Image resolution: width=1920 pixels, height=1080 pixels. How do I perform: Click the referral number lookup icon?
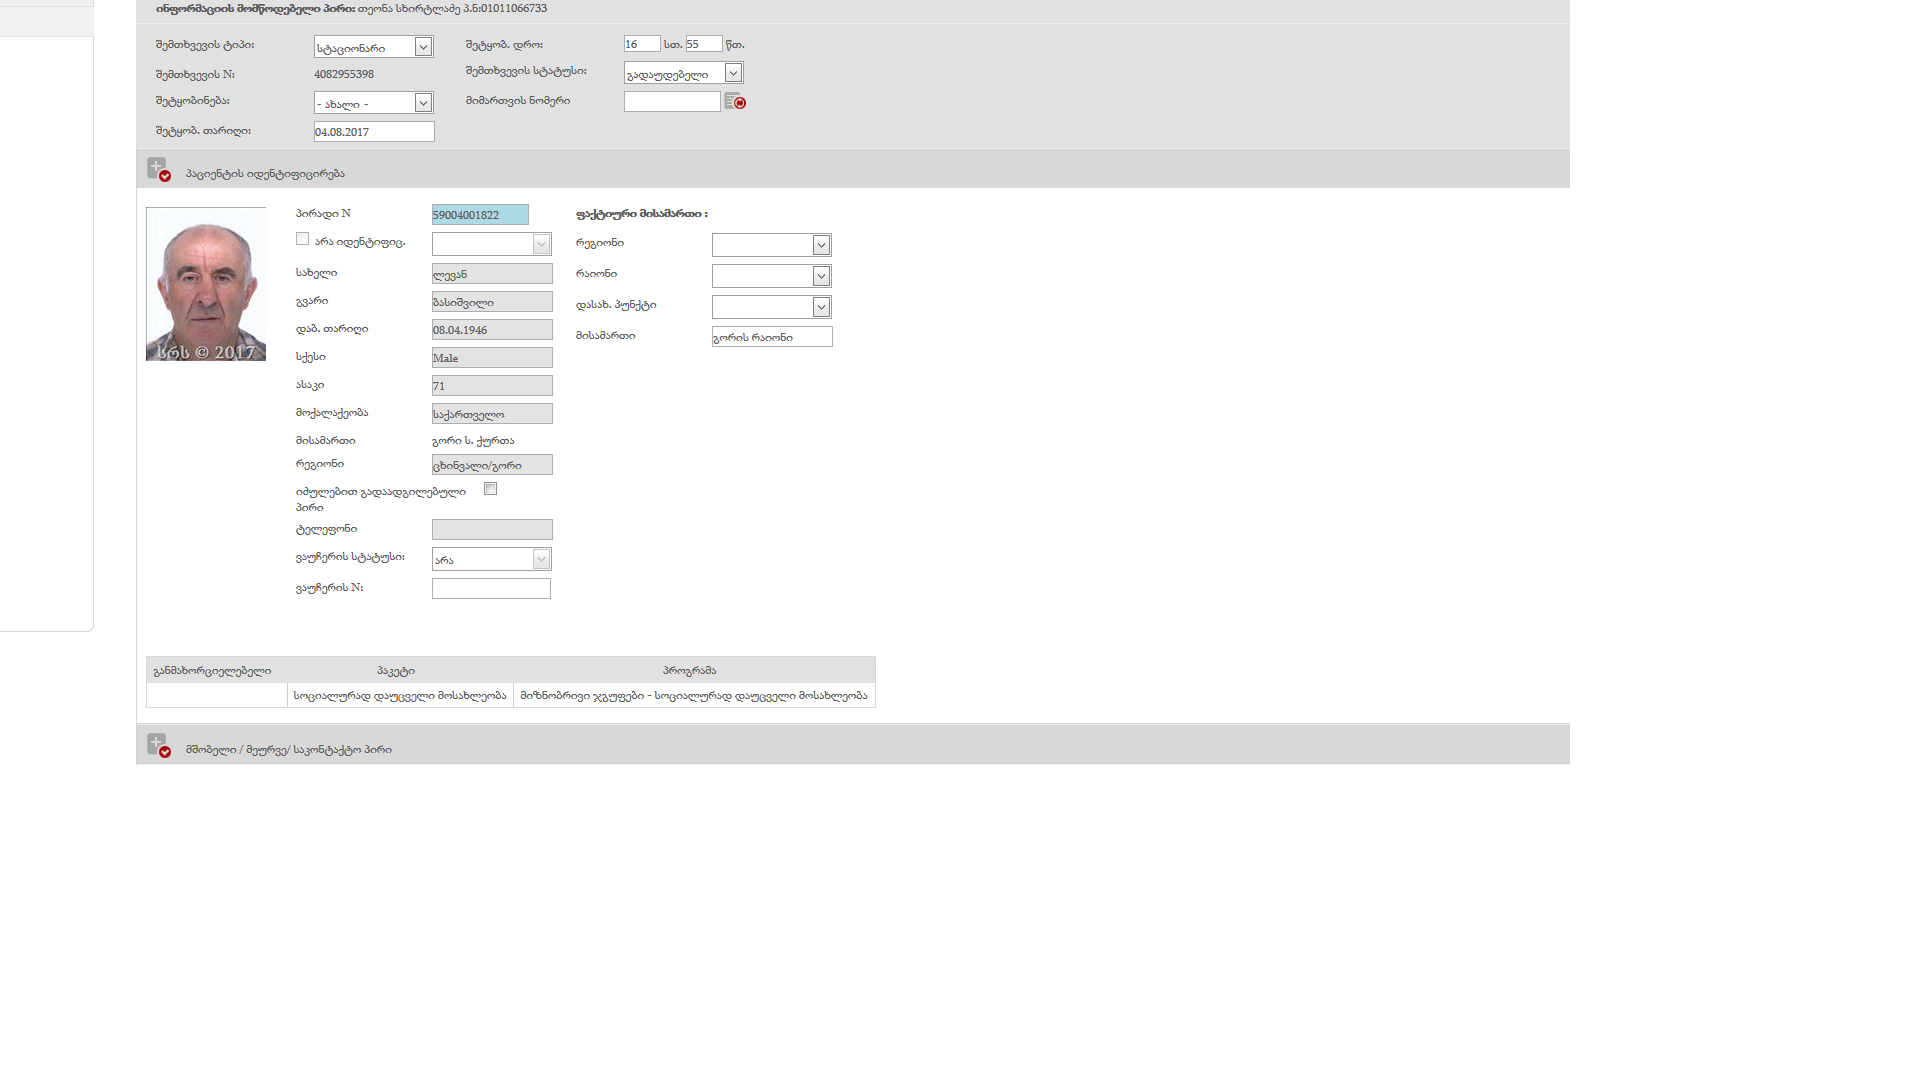point(735,101)
